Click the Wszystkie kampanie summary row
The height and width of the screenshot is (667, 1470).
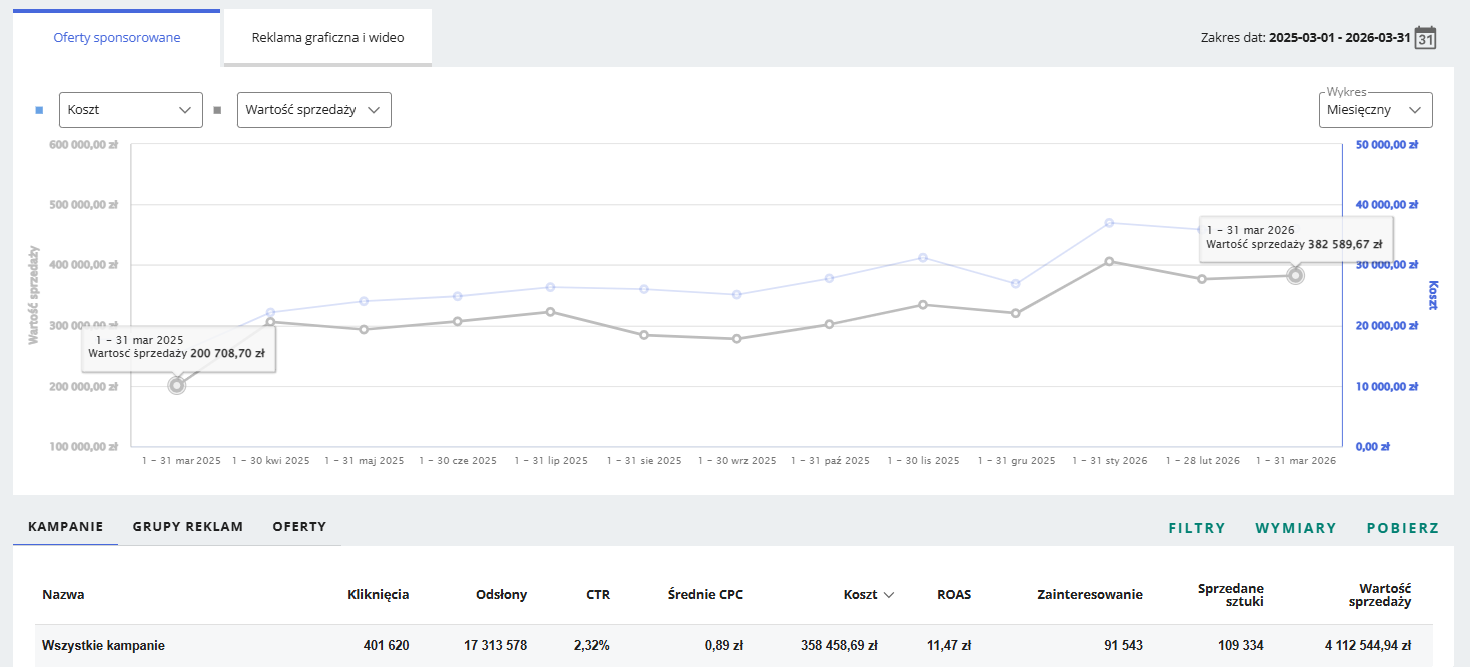pos(734,645)
